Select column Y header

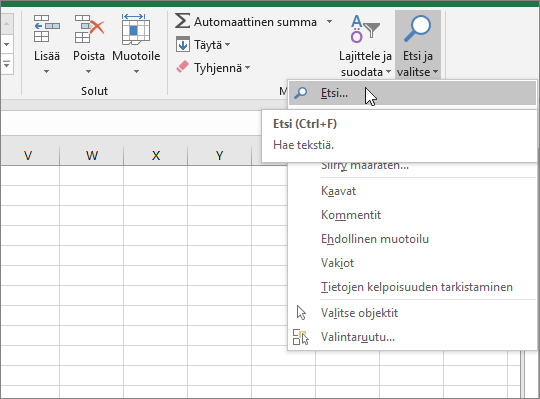(x=219, y=156)
